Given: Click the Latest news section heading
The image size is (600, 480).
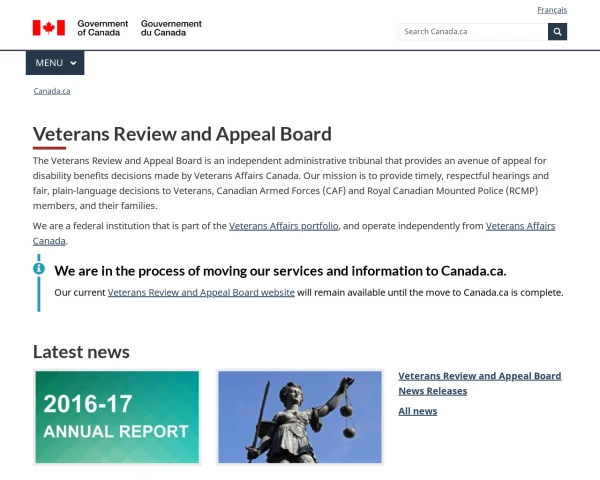Looking at the screenshot, I should coord(81,352).
